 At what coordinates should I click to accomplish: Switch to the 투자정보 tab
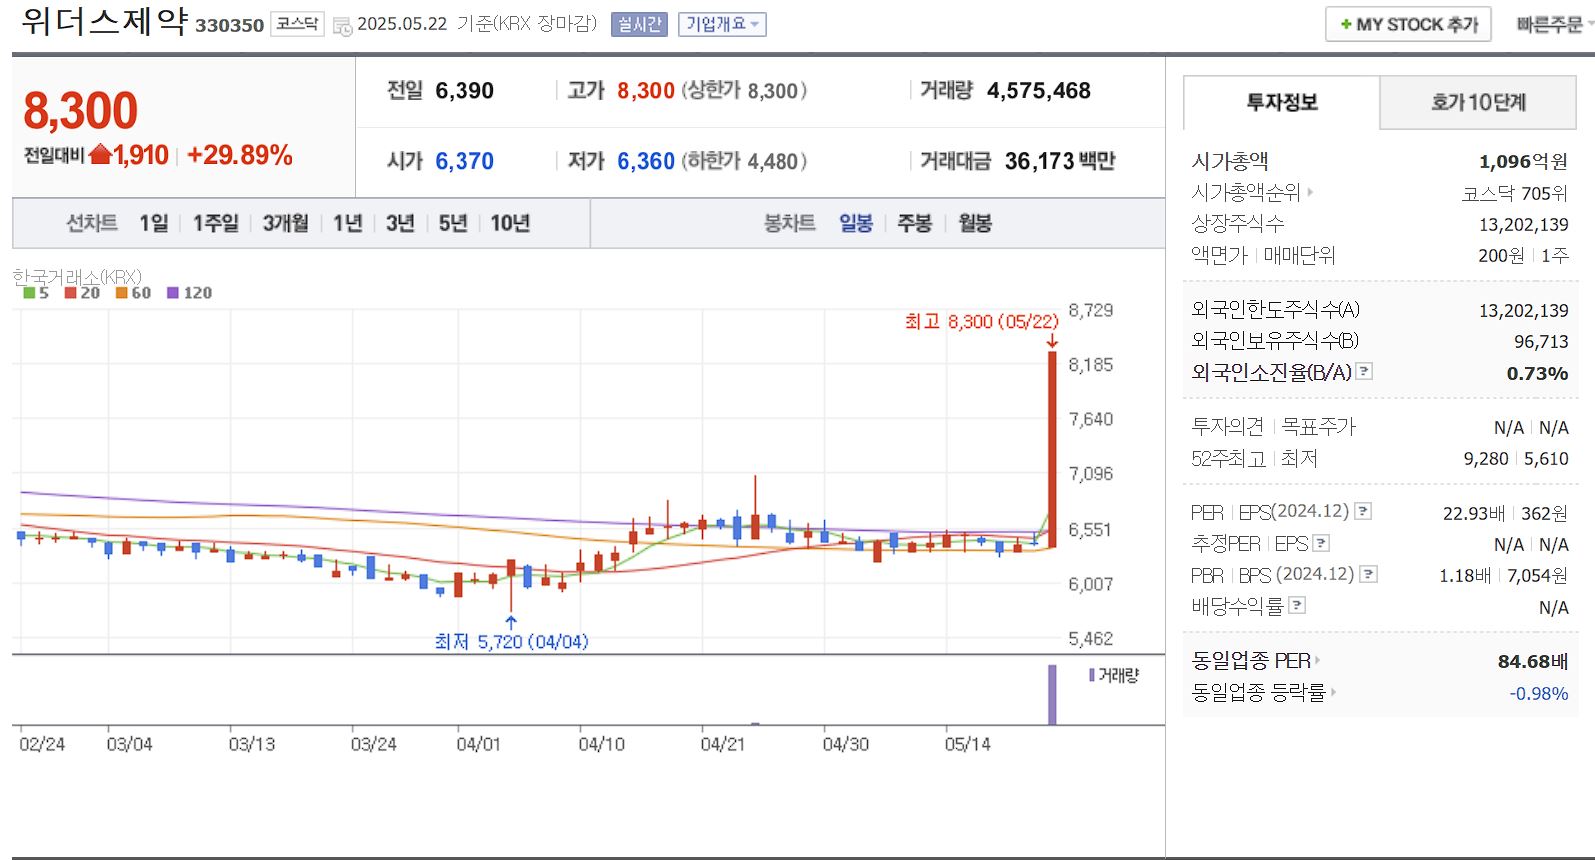click(1281, 102)
